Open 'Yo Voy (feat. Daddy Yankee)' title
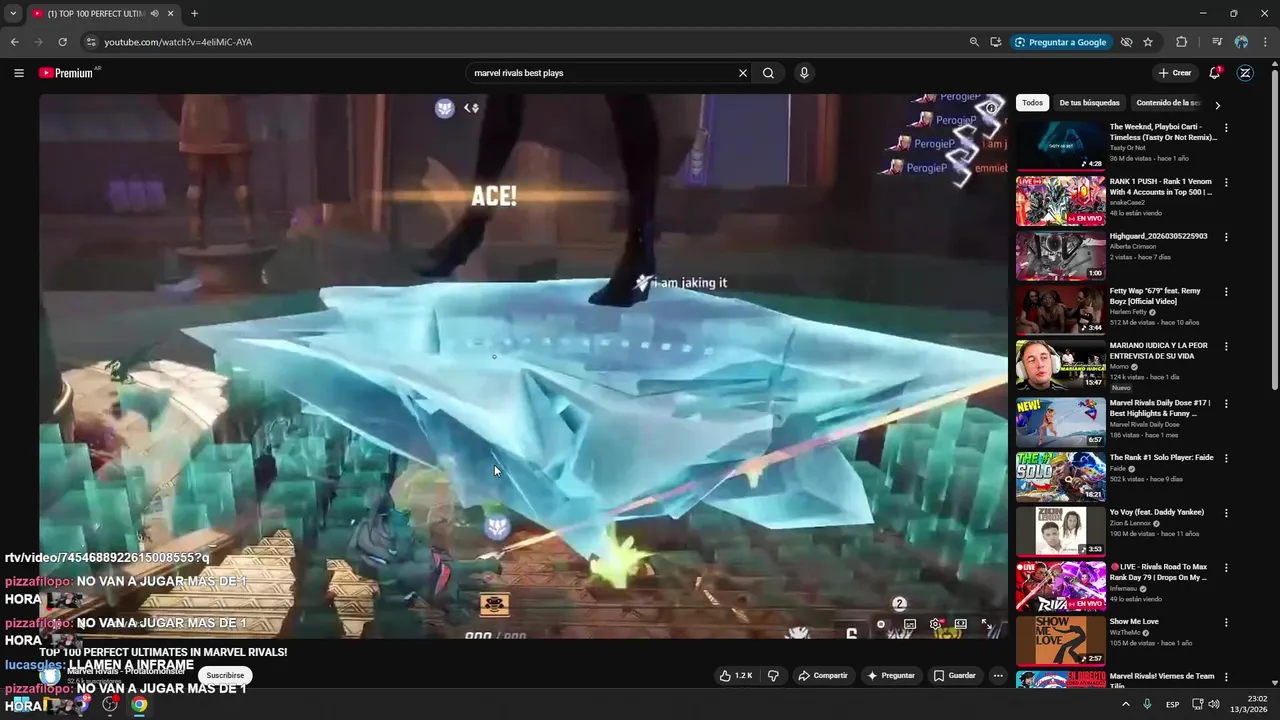 tap(1157, 512)
